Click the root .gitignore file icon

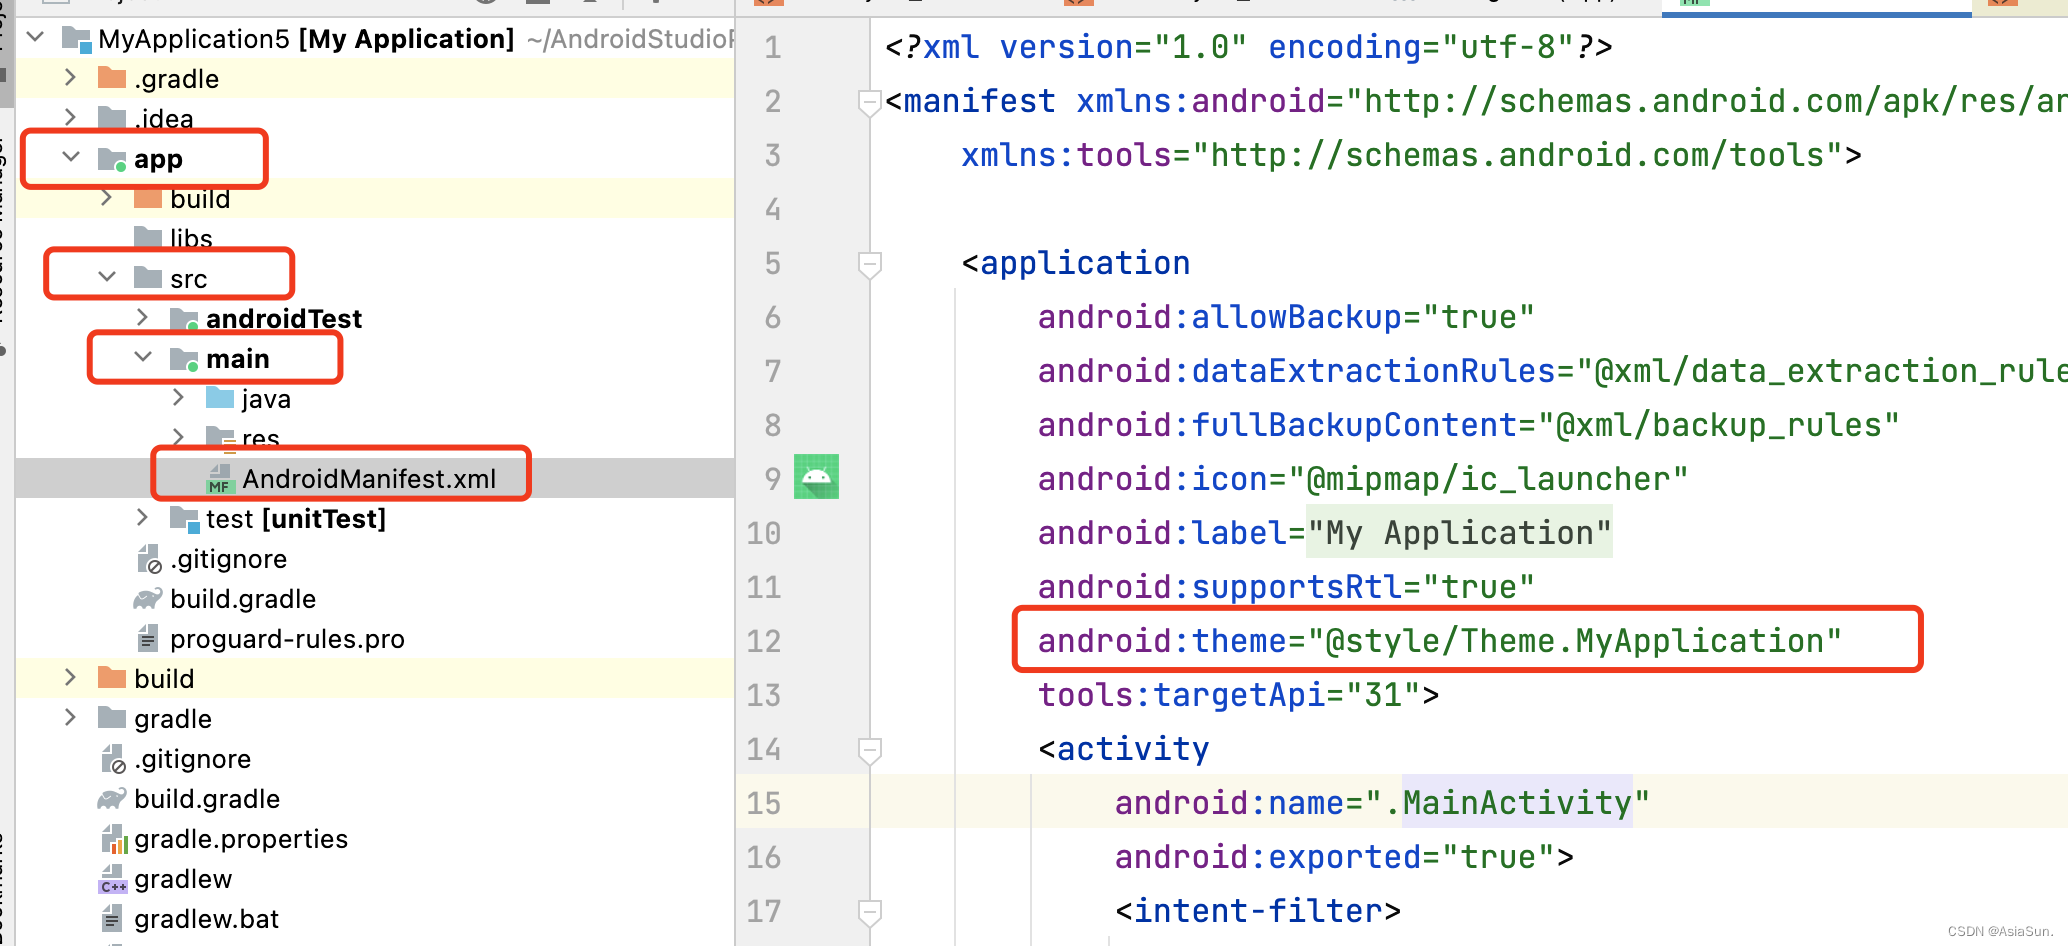113,759
